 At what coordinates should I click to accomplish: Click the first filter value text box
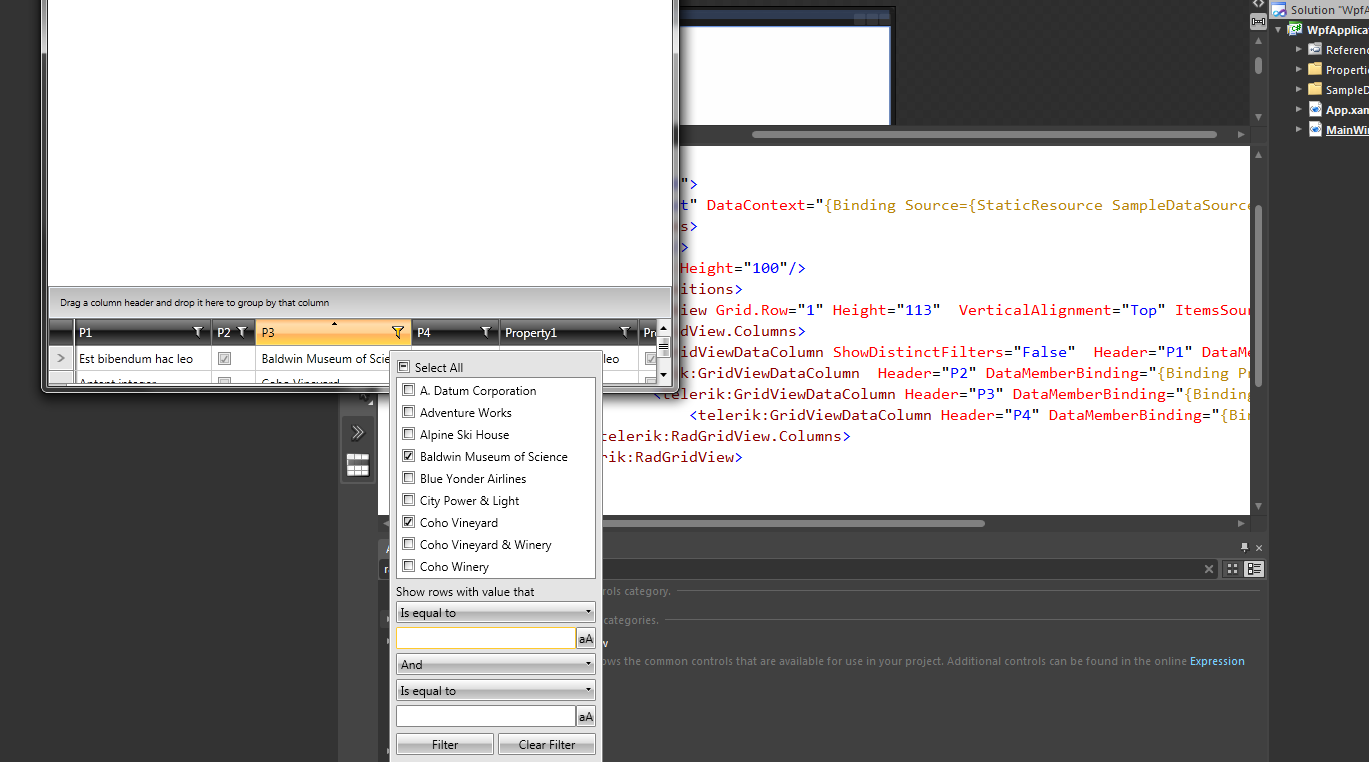tap(486, 639)
